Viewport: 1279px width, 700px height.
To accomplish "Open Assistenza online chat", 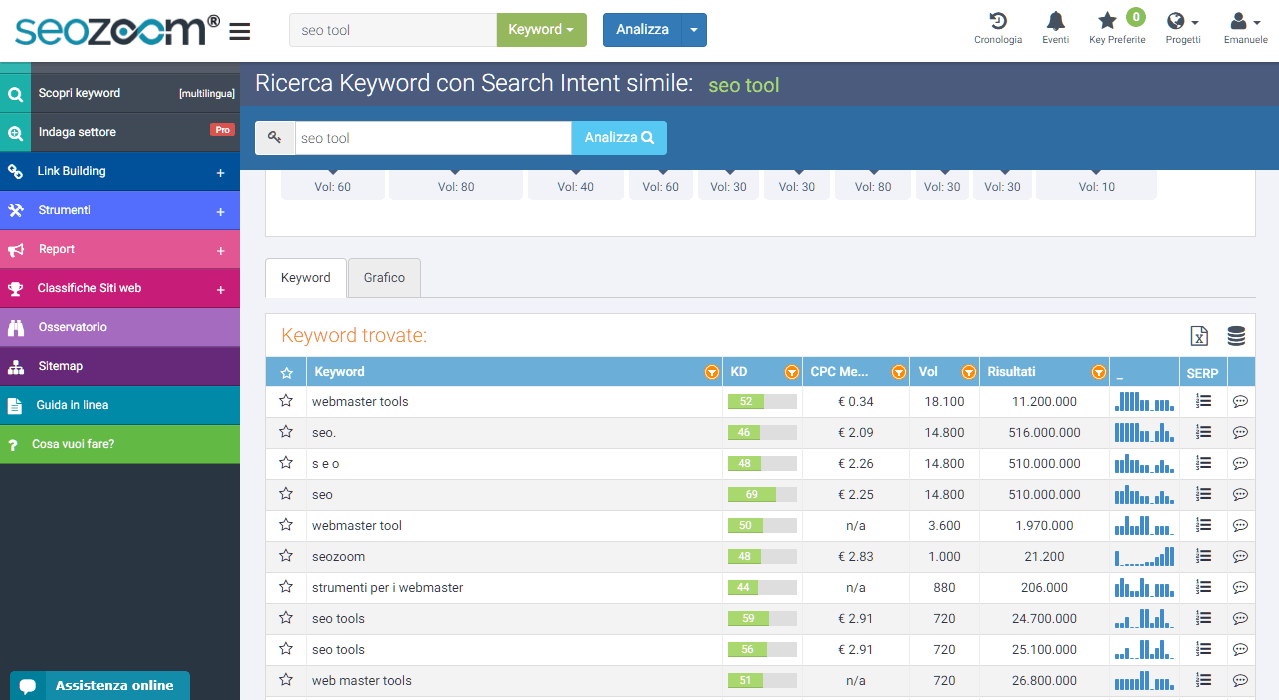I will [99, 685].
